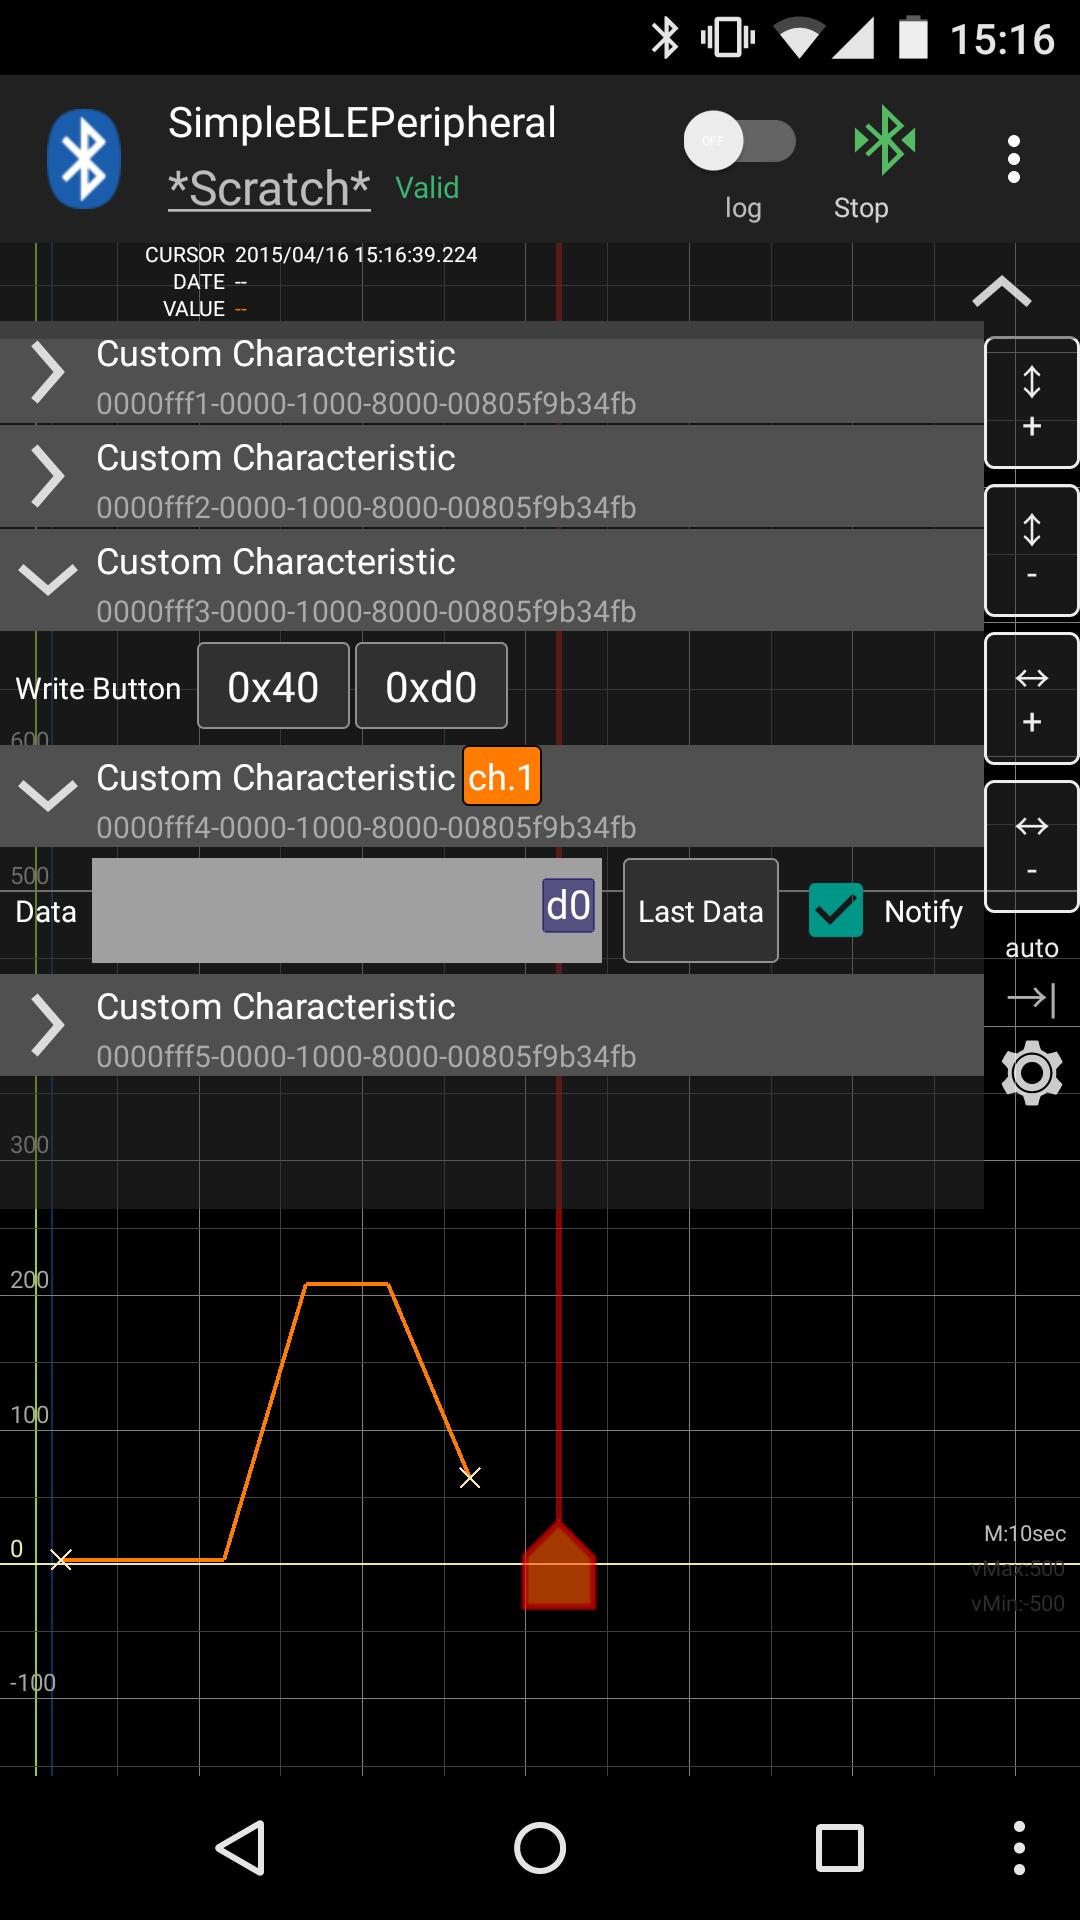
Task: Tap the gray Data value field
Action: (x=320, y=911)
